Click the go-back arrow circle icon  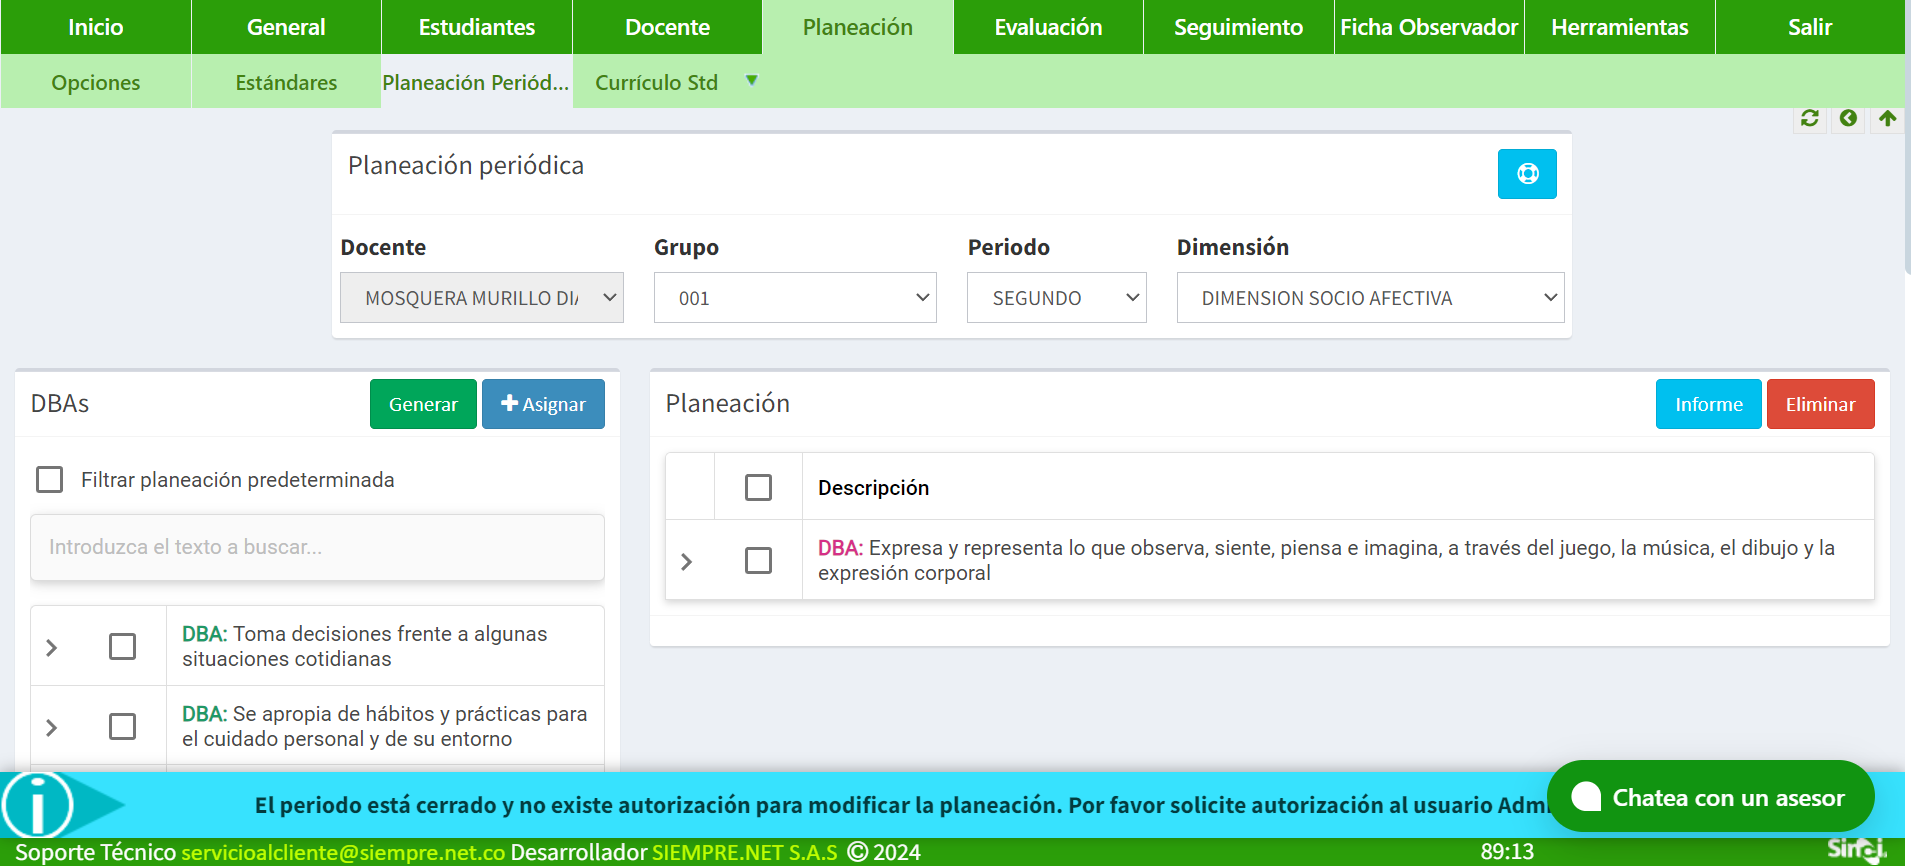click(x=1848, y=119)
